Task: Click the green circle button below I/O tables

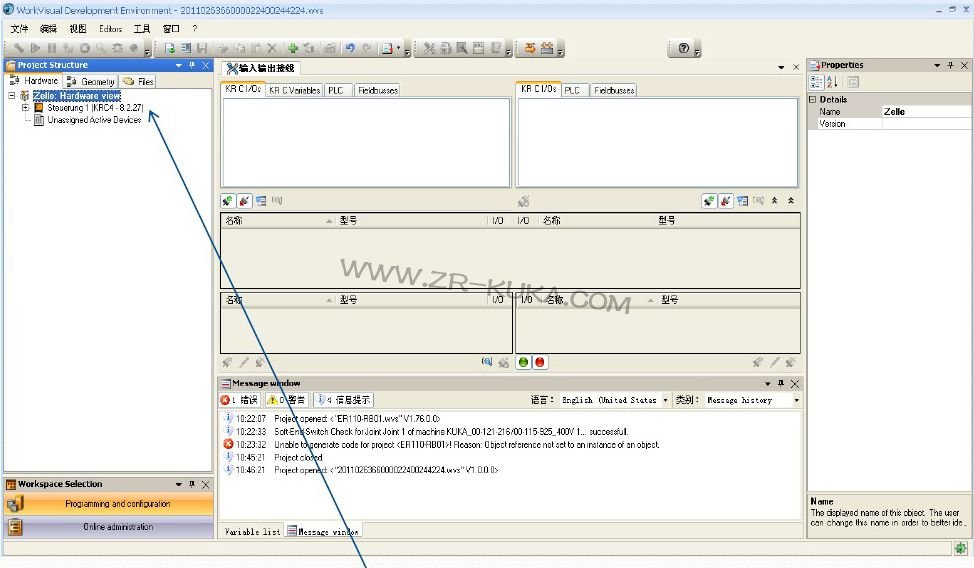Action: pos(523,362)
